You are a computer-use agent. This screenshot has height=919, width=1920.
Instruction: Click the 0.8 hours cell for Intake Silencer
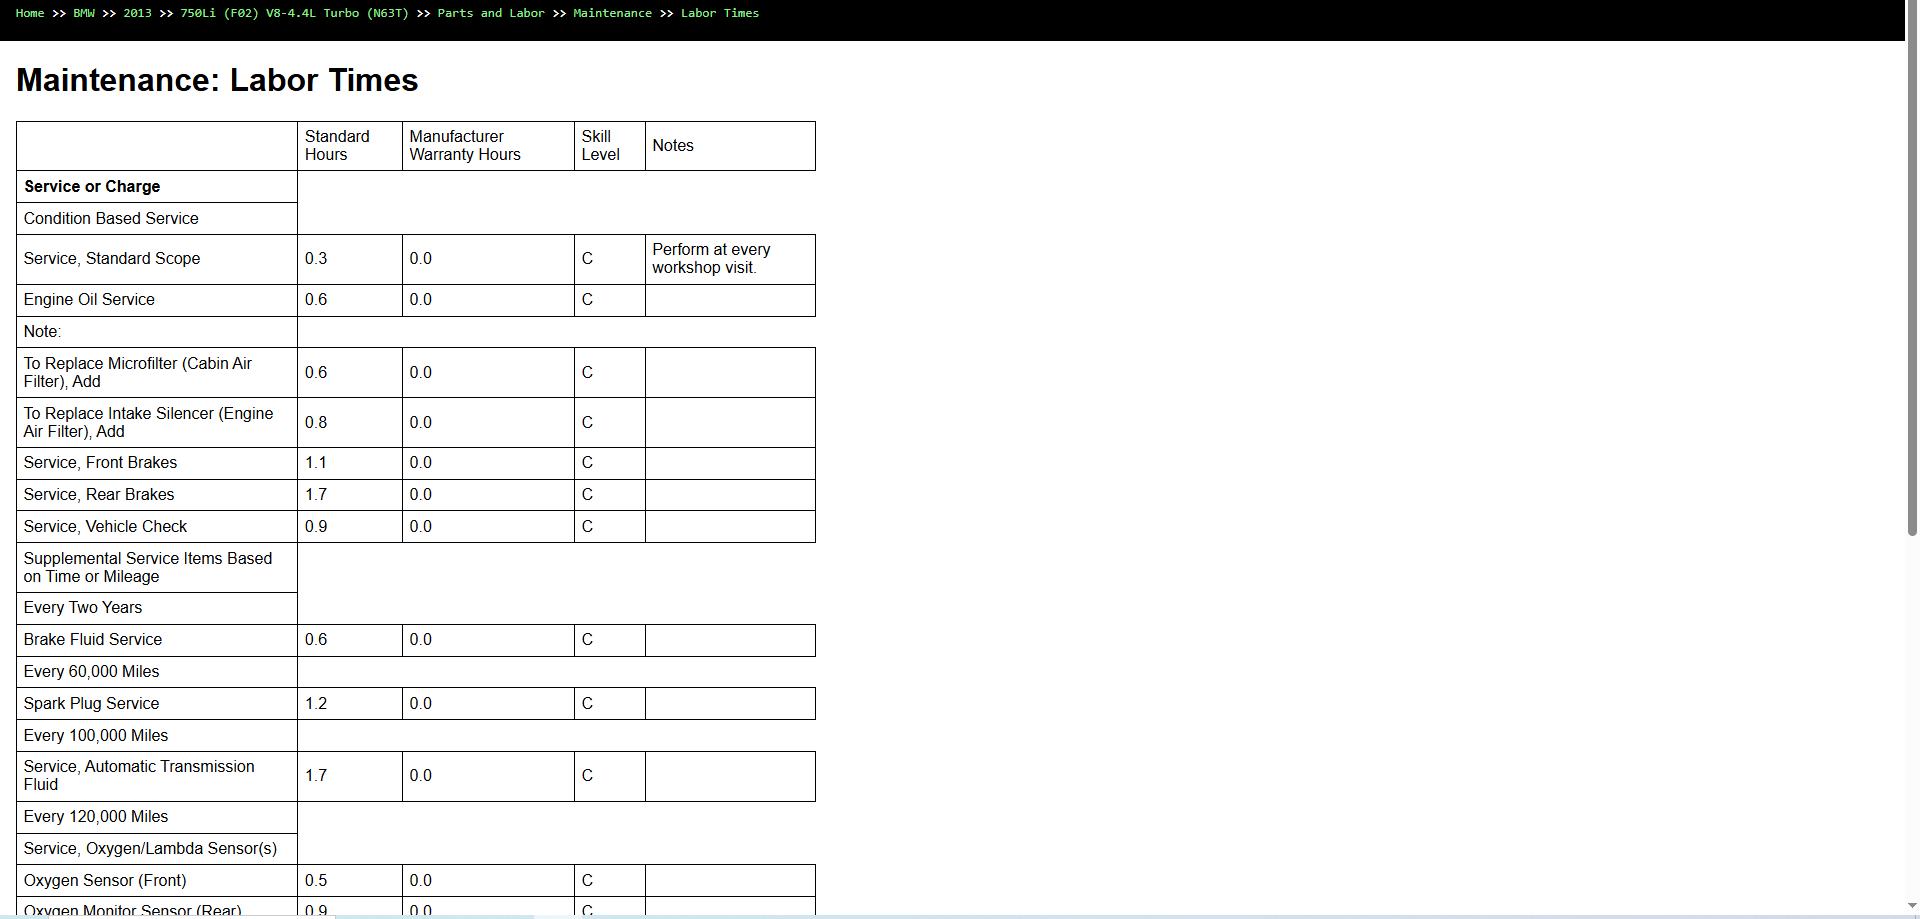point(350,423)
